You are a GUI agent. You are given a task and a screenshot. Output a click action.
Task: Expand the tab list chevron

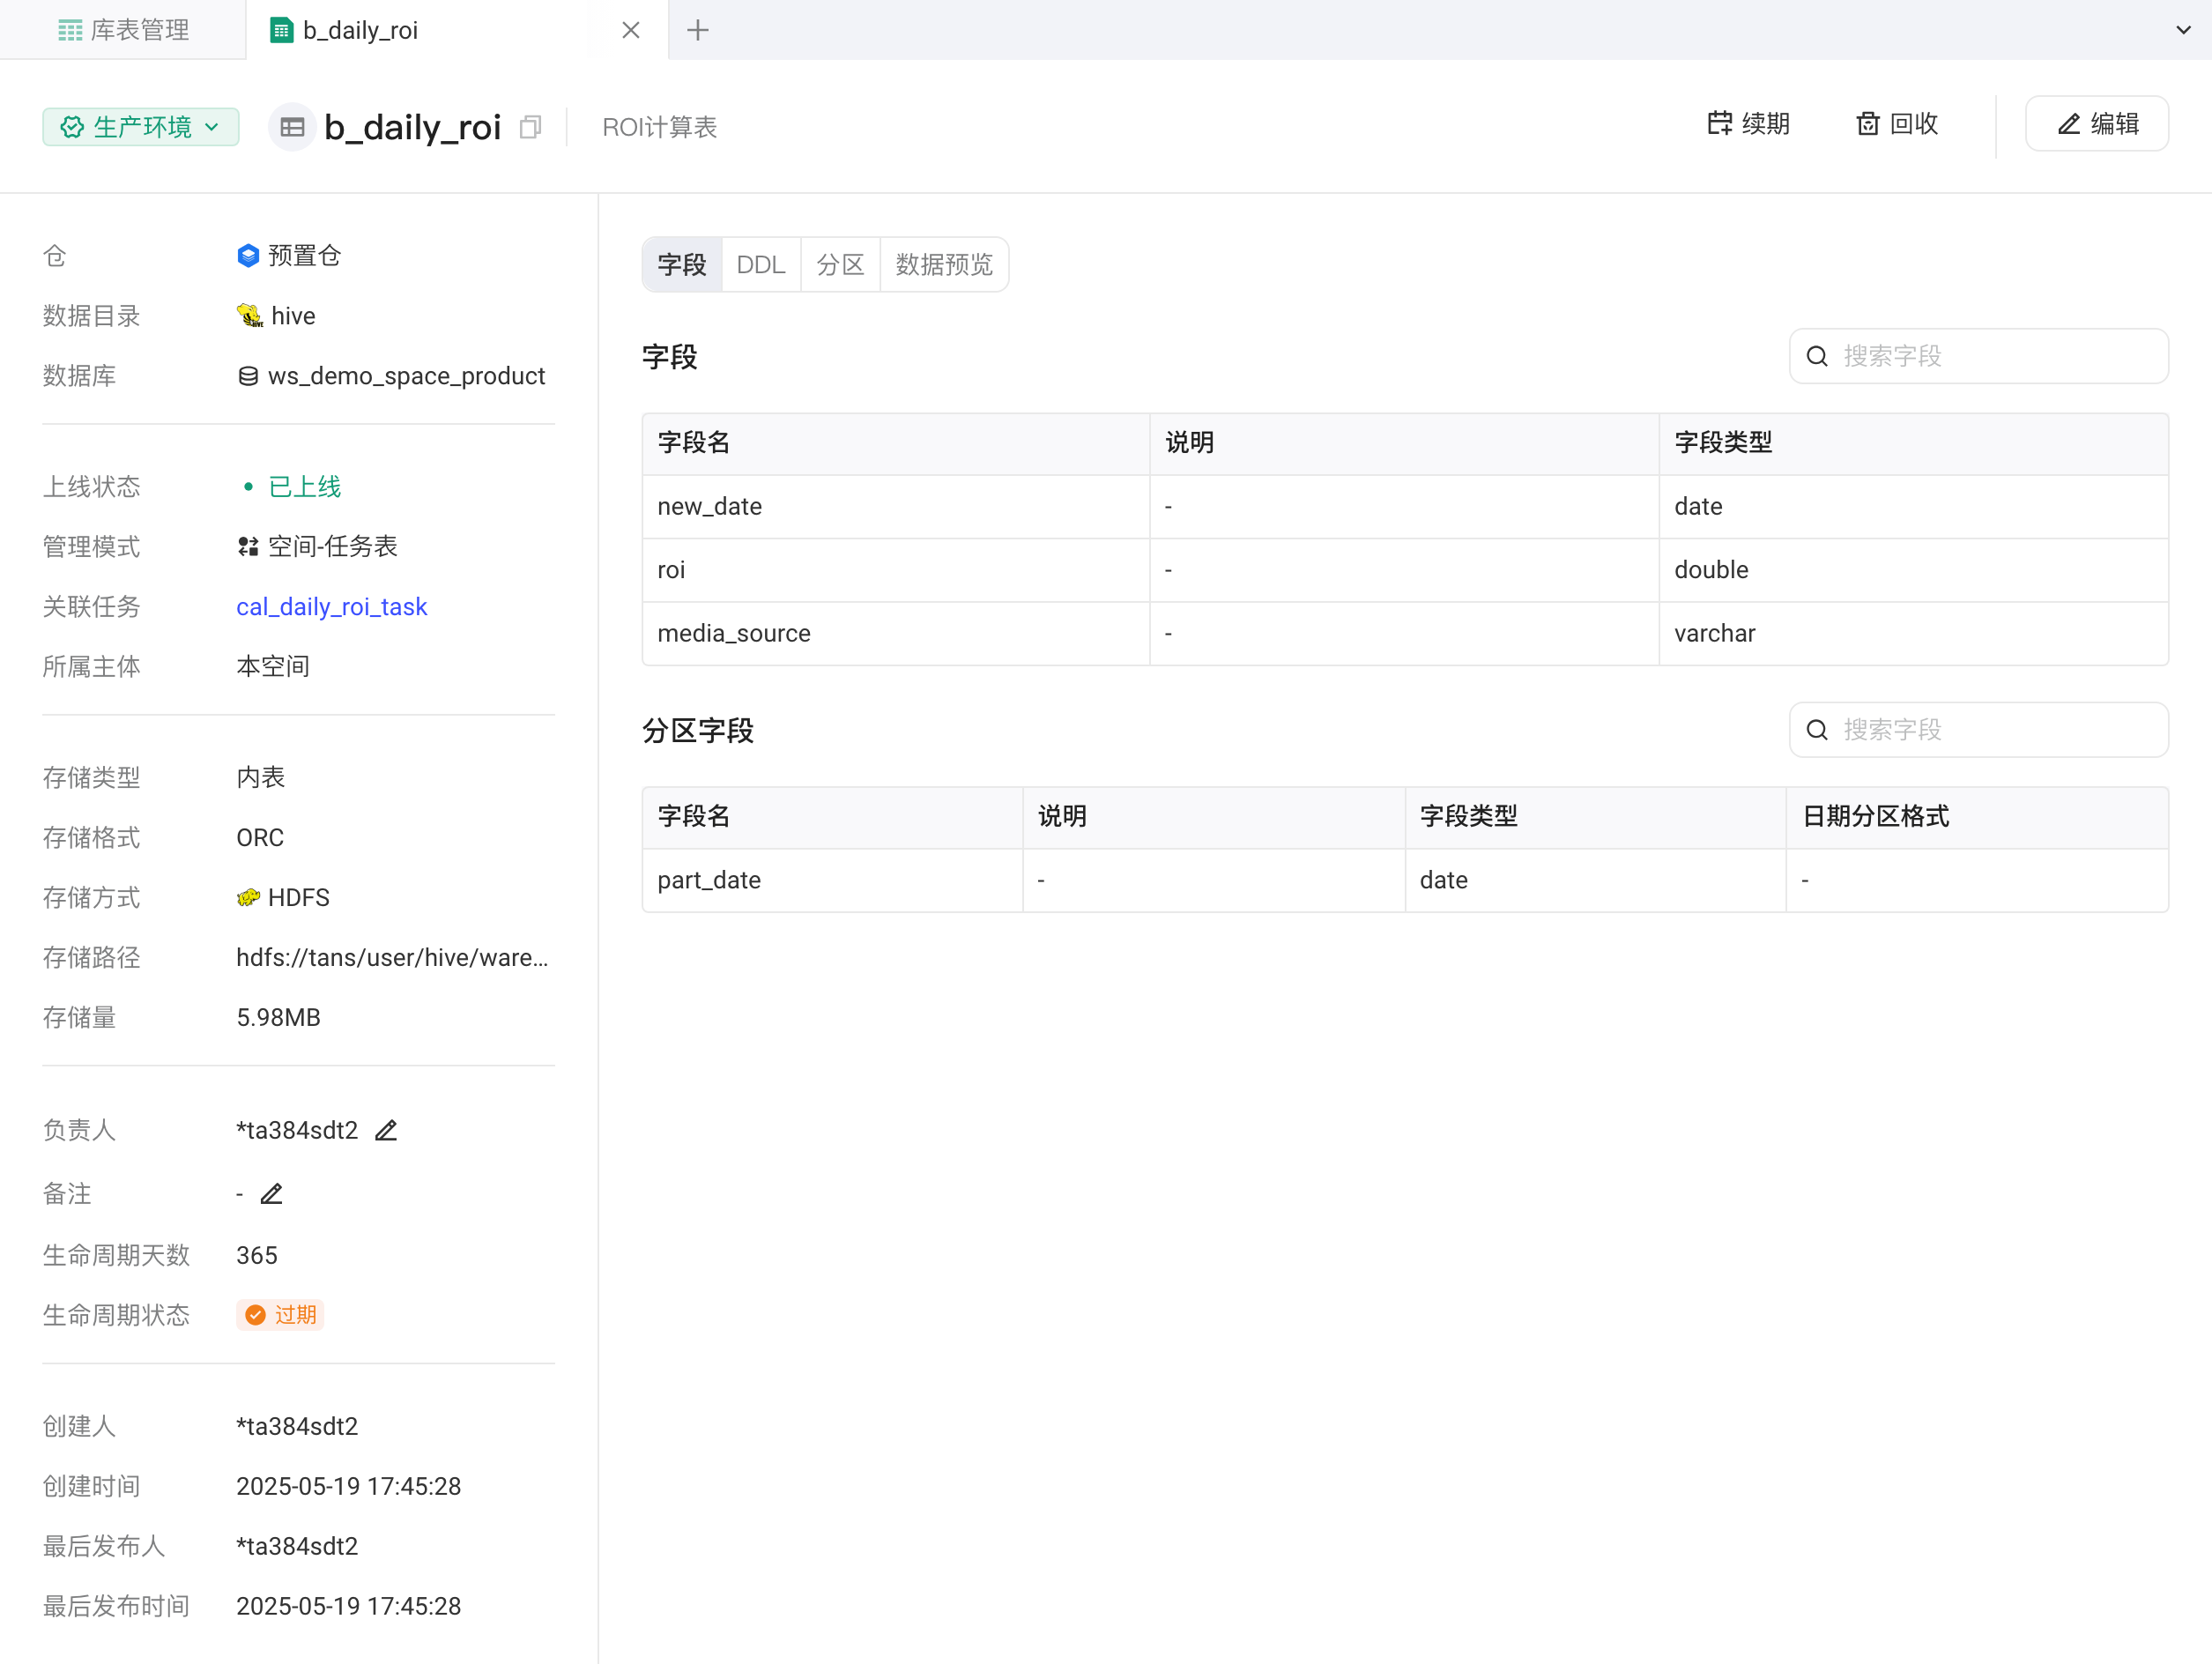click(2183, 30)
